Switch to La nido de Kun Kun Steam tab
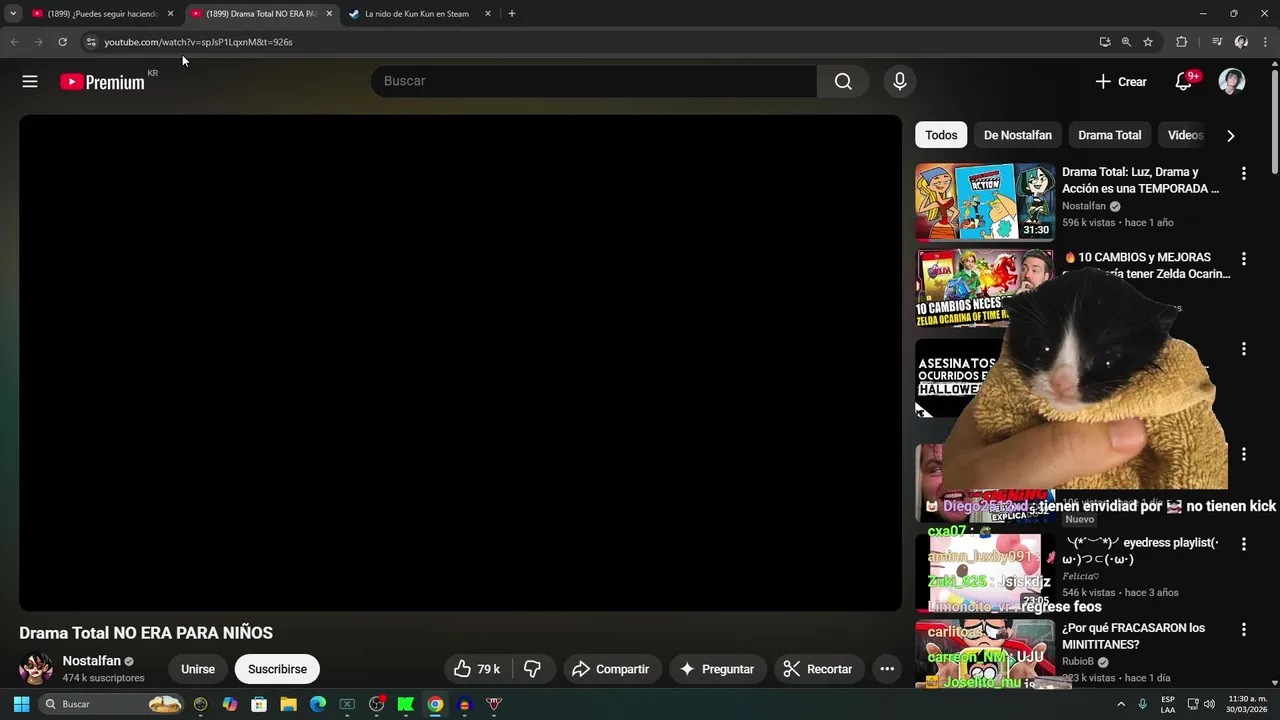 coord(415,14)
